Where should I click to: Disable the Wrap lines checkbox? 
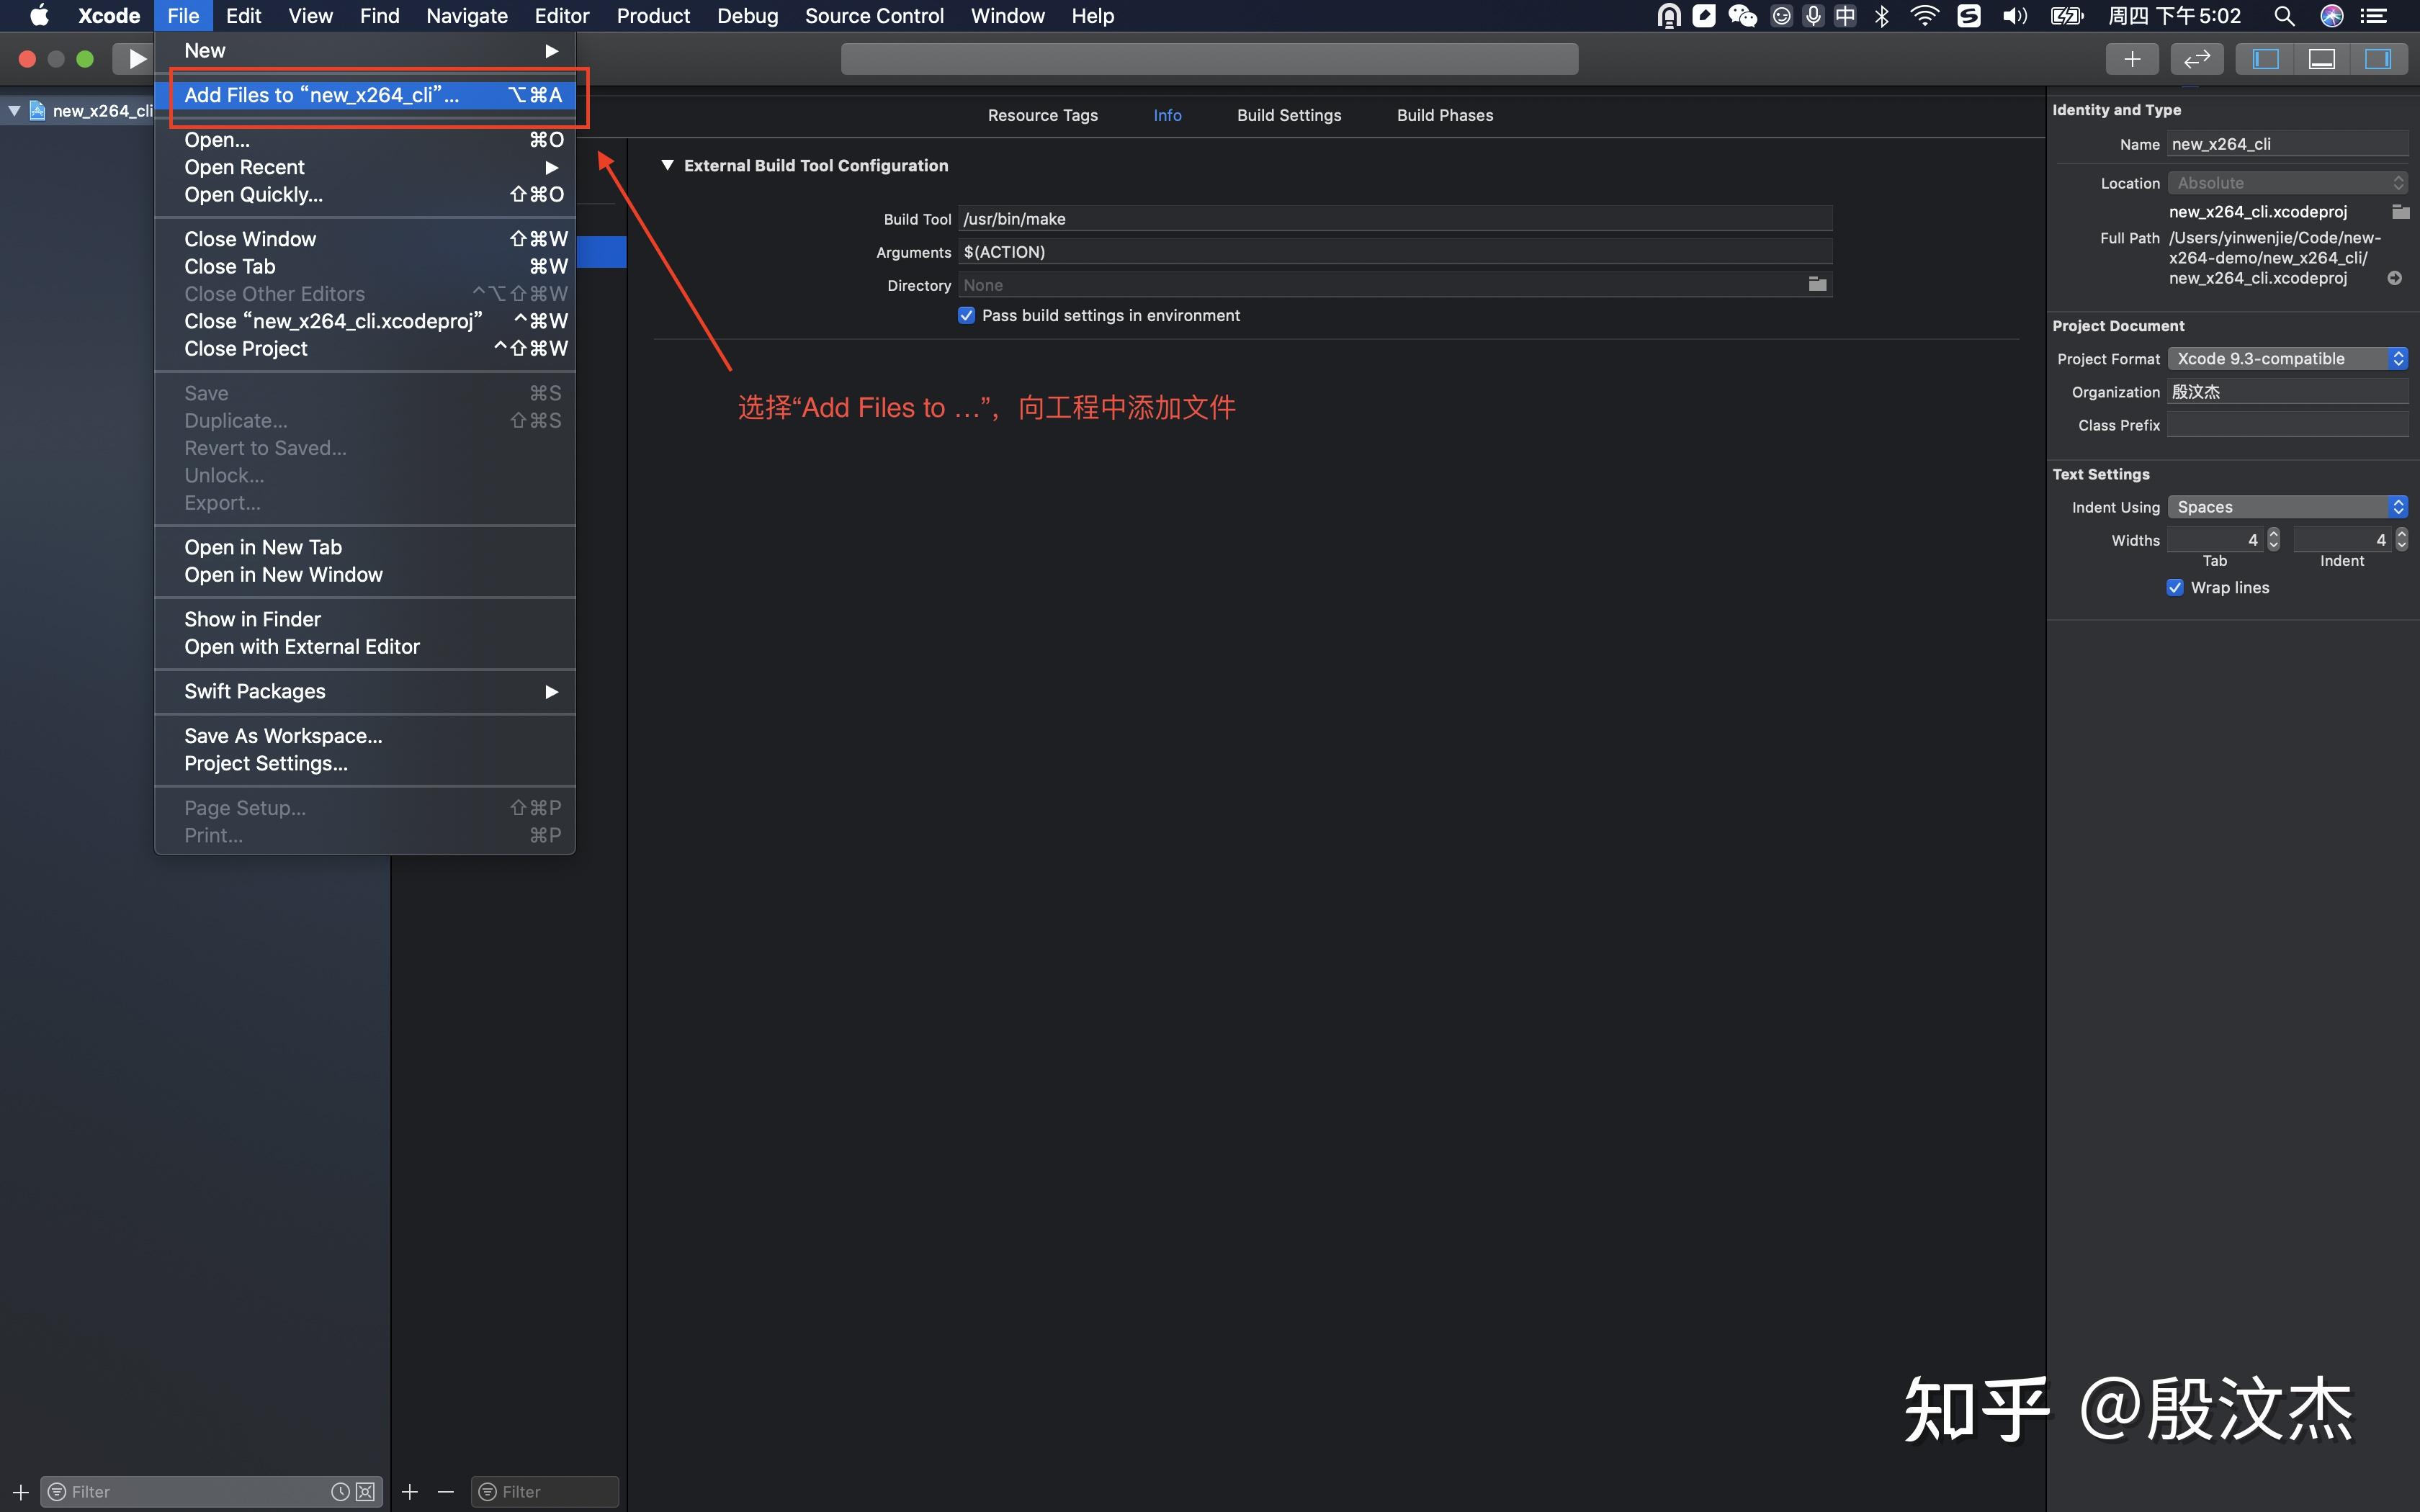[2175, 587]
